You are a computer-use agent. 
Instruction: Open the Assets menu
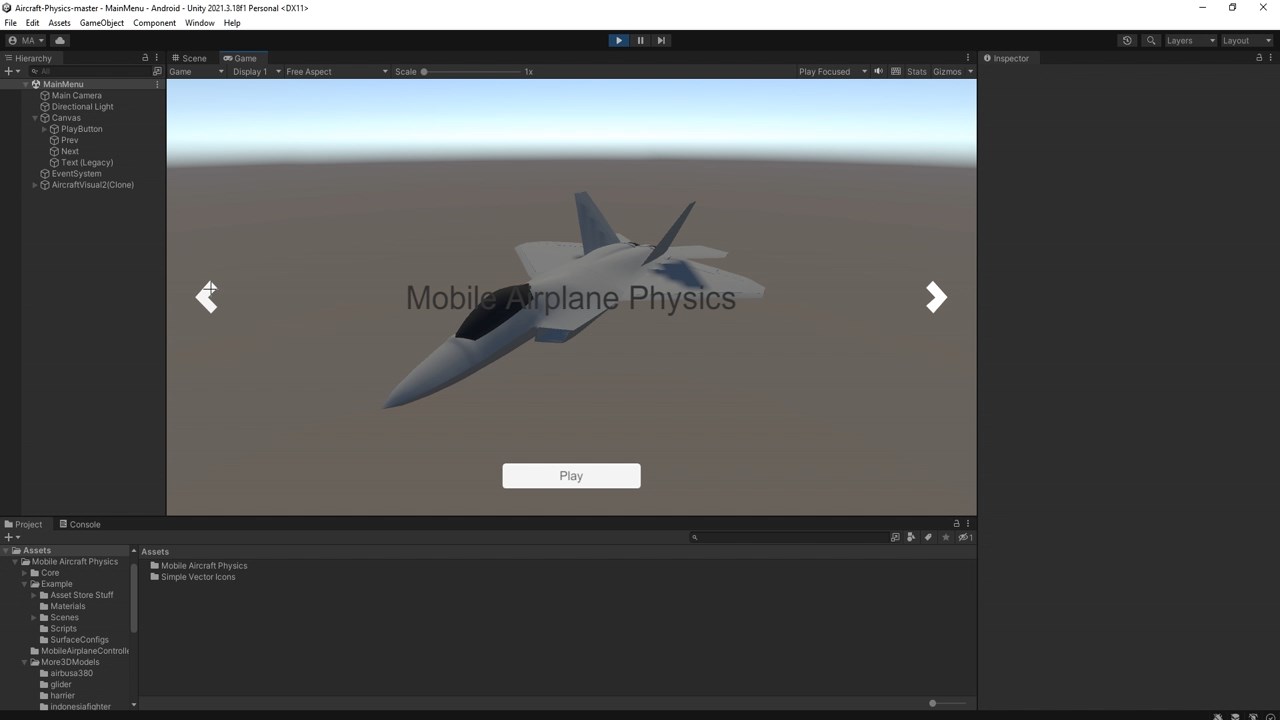59,23
